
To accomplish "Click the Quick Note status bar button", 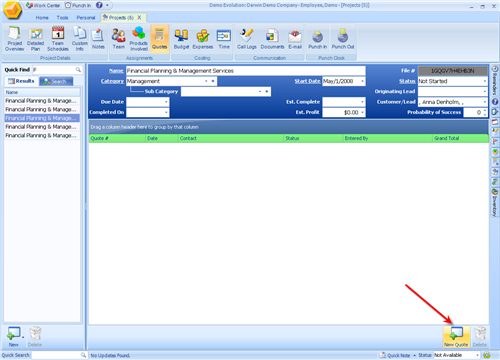I will click(x=395, y=355).
